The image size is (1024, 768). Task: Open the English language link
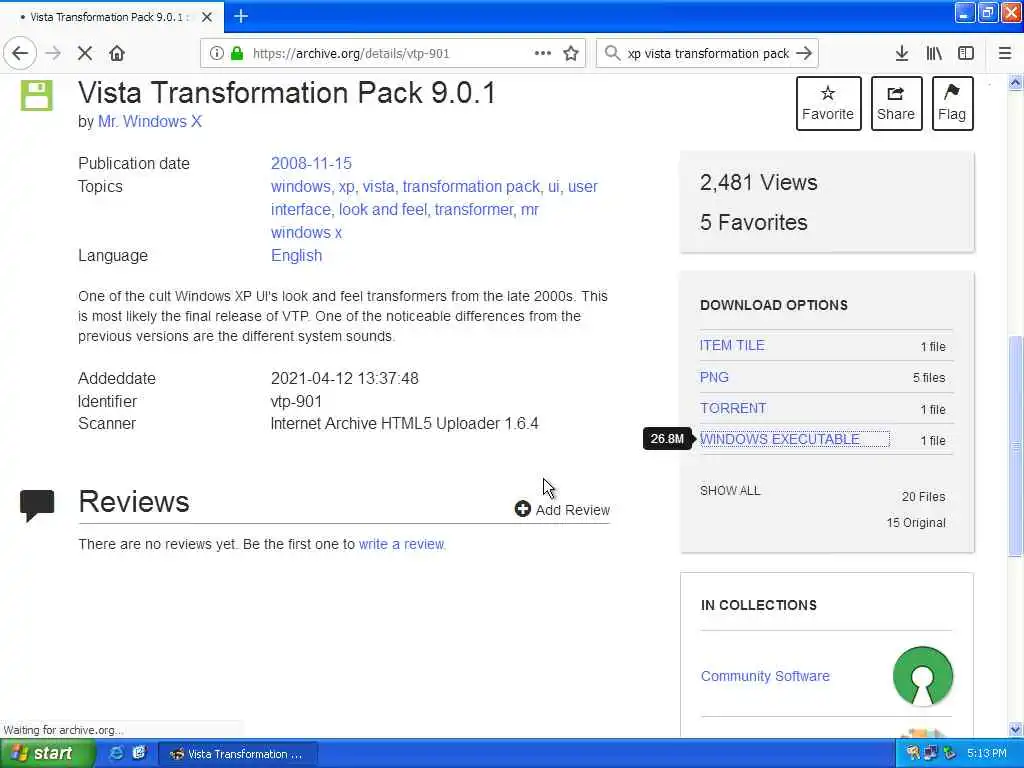[x=296, y=255]
